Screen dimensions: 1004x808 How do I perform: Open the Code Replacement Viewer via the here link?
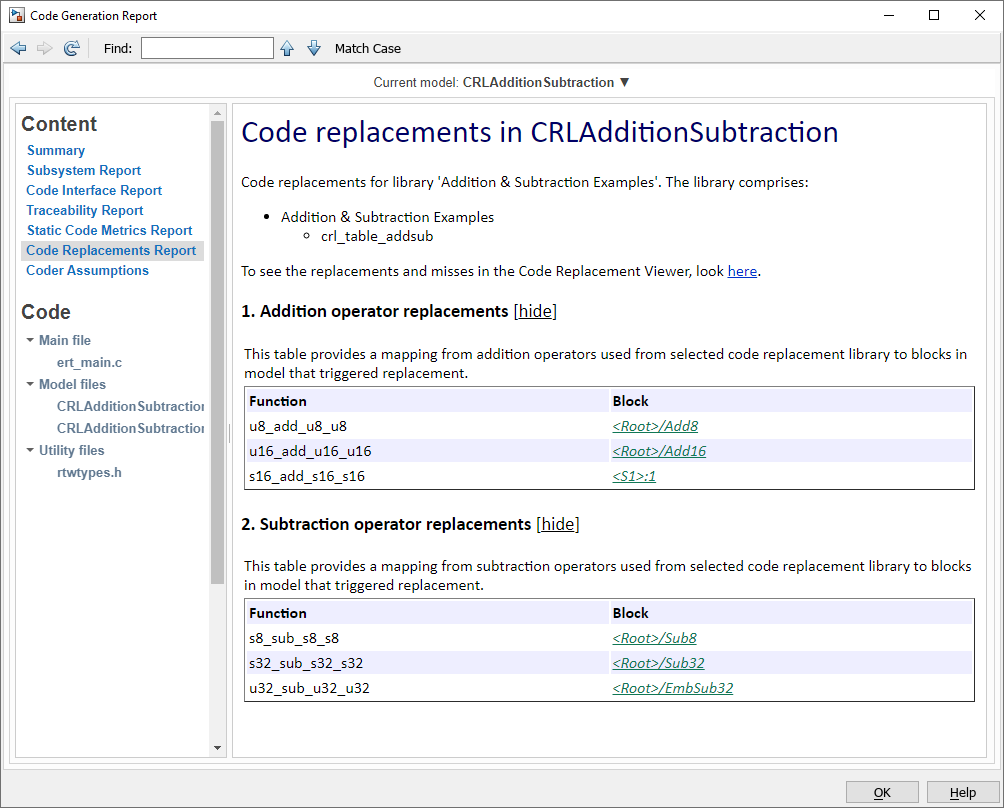(x=743, y=270)
